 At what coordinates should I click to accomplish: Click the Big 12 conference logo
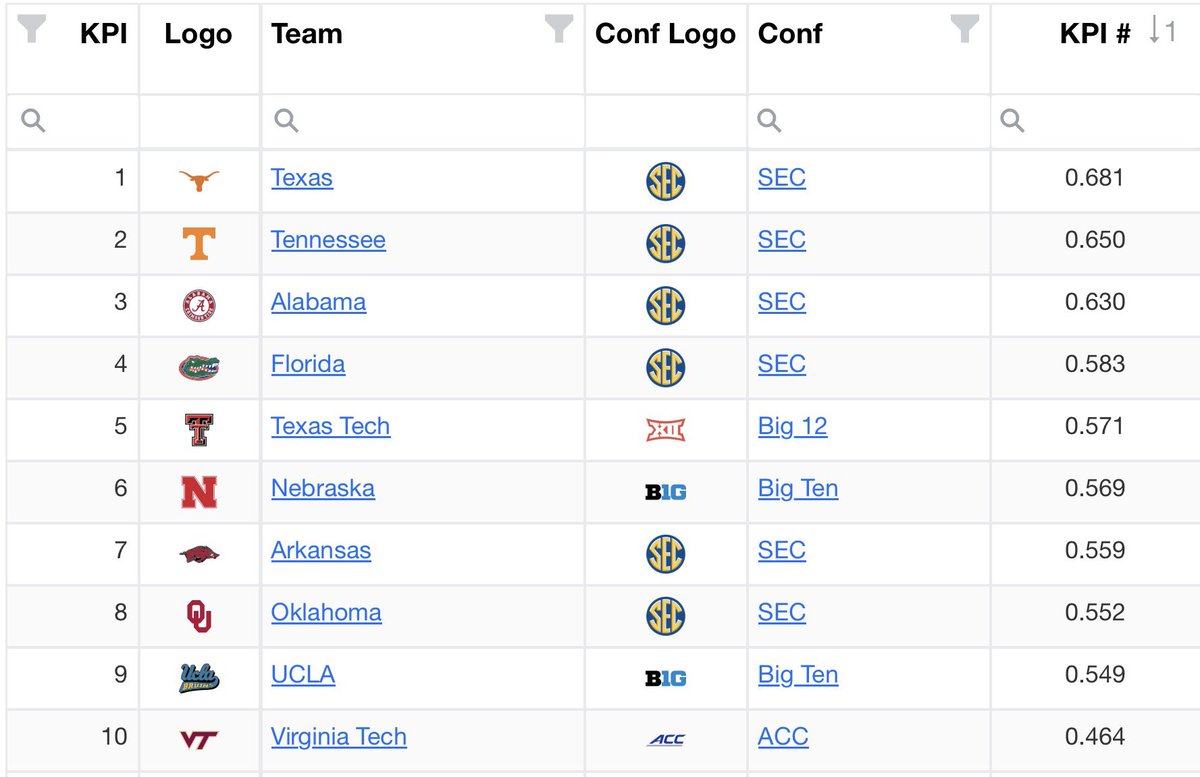point(666,430)
